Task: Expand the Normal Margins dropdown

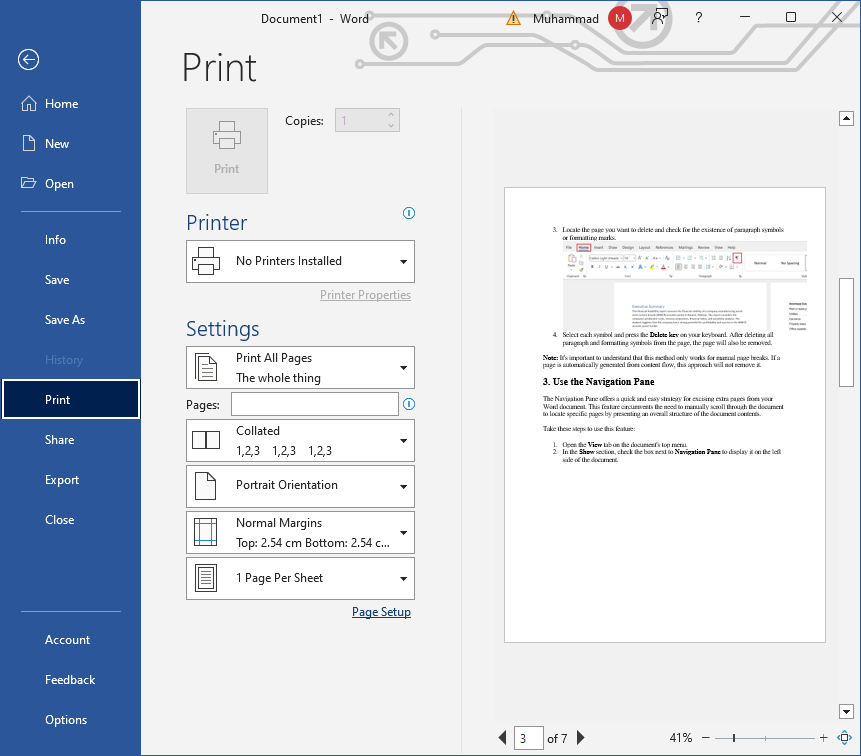Action: tap(300, 532)
